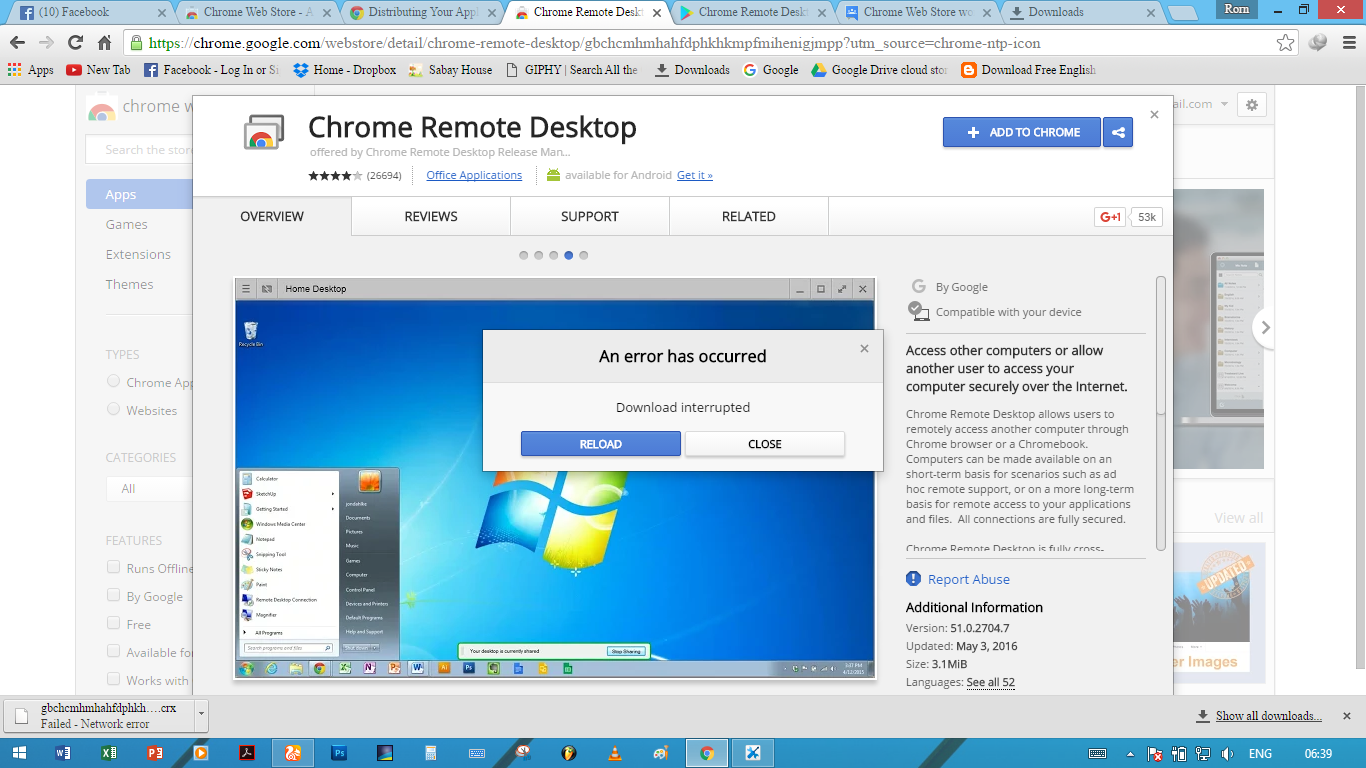Open PowerPoint from the taskbar

coord(155,753)
